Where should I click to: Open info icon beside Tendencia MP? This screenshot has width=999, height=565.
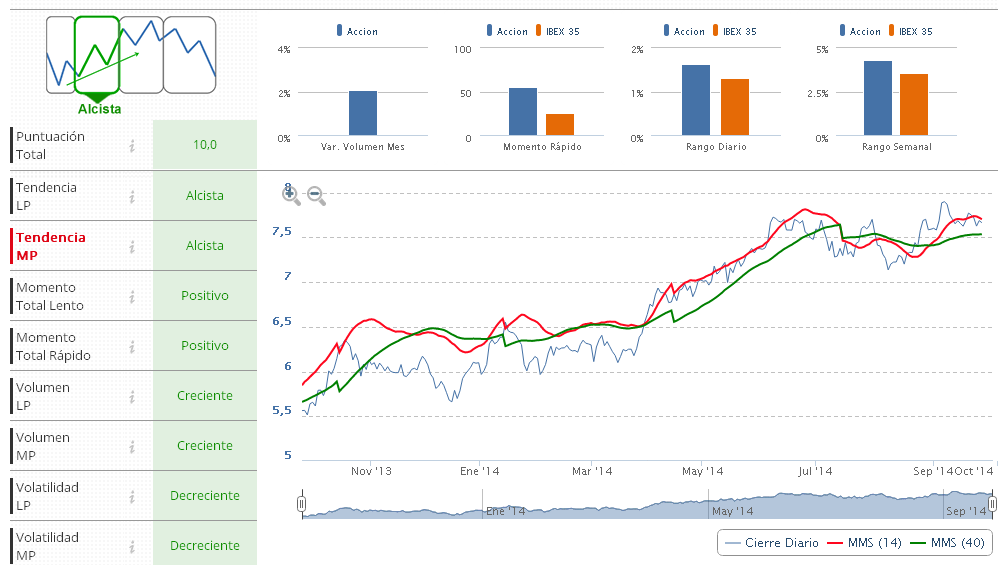(132, 246)
